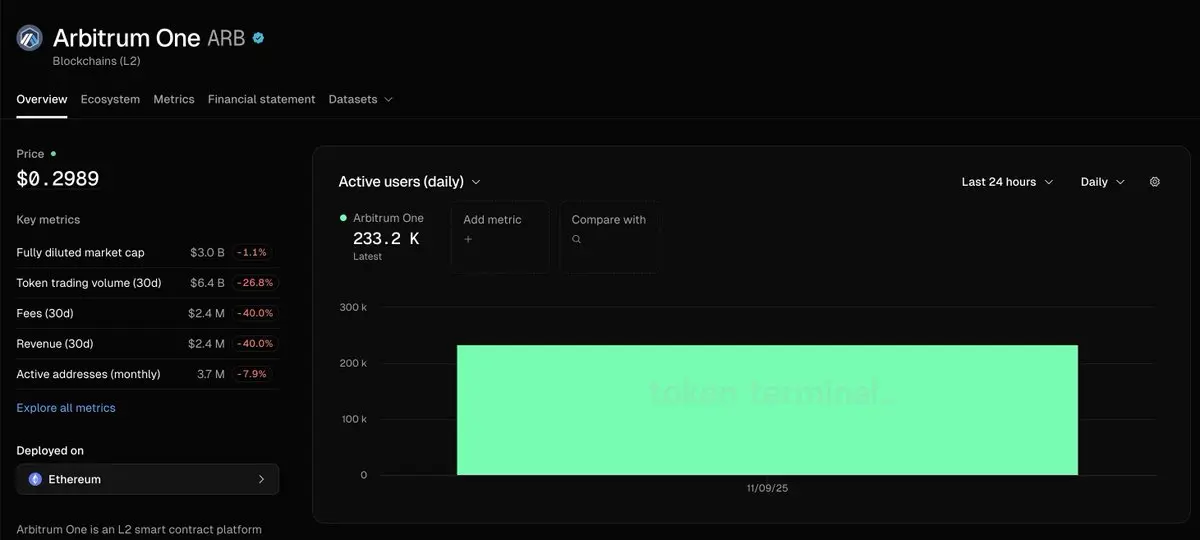Expand the Datasets dropdown menu
The image size is (1200, 540).
coord(361,99)
